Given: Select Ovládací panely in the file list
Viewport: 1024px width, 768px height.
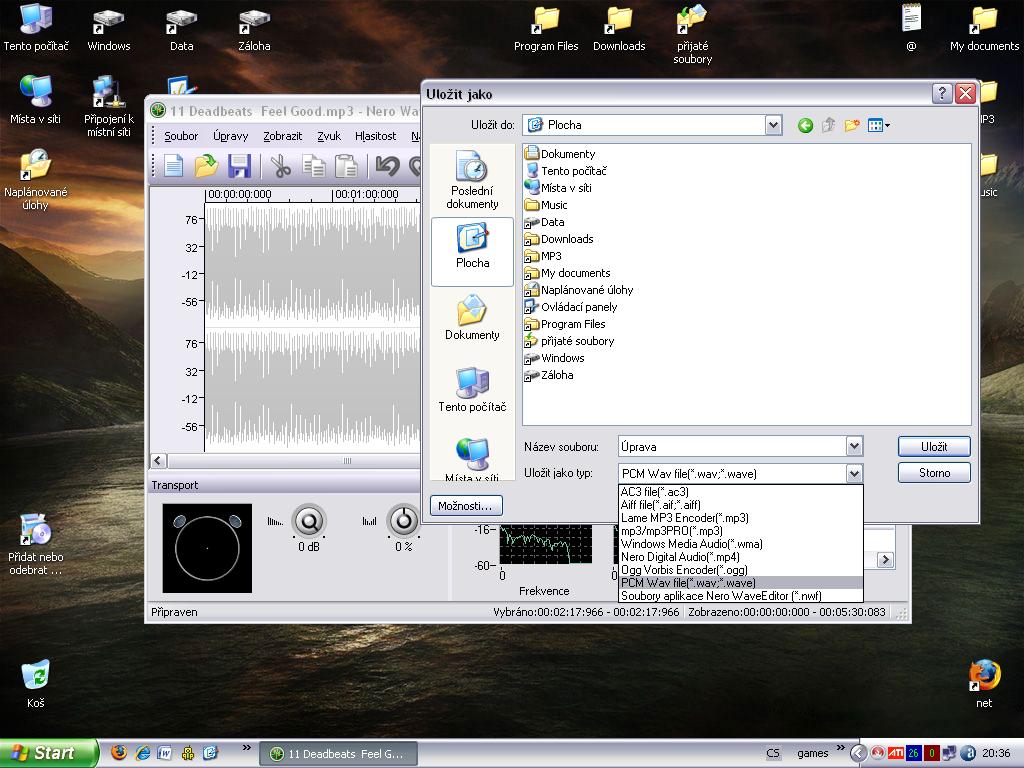Looking at the screenshot, I should [571, 307].
